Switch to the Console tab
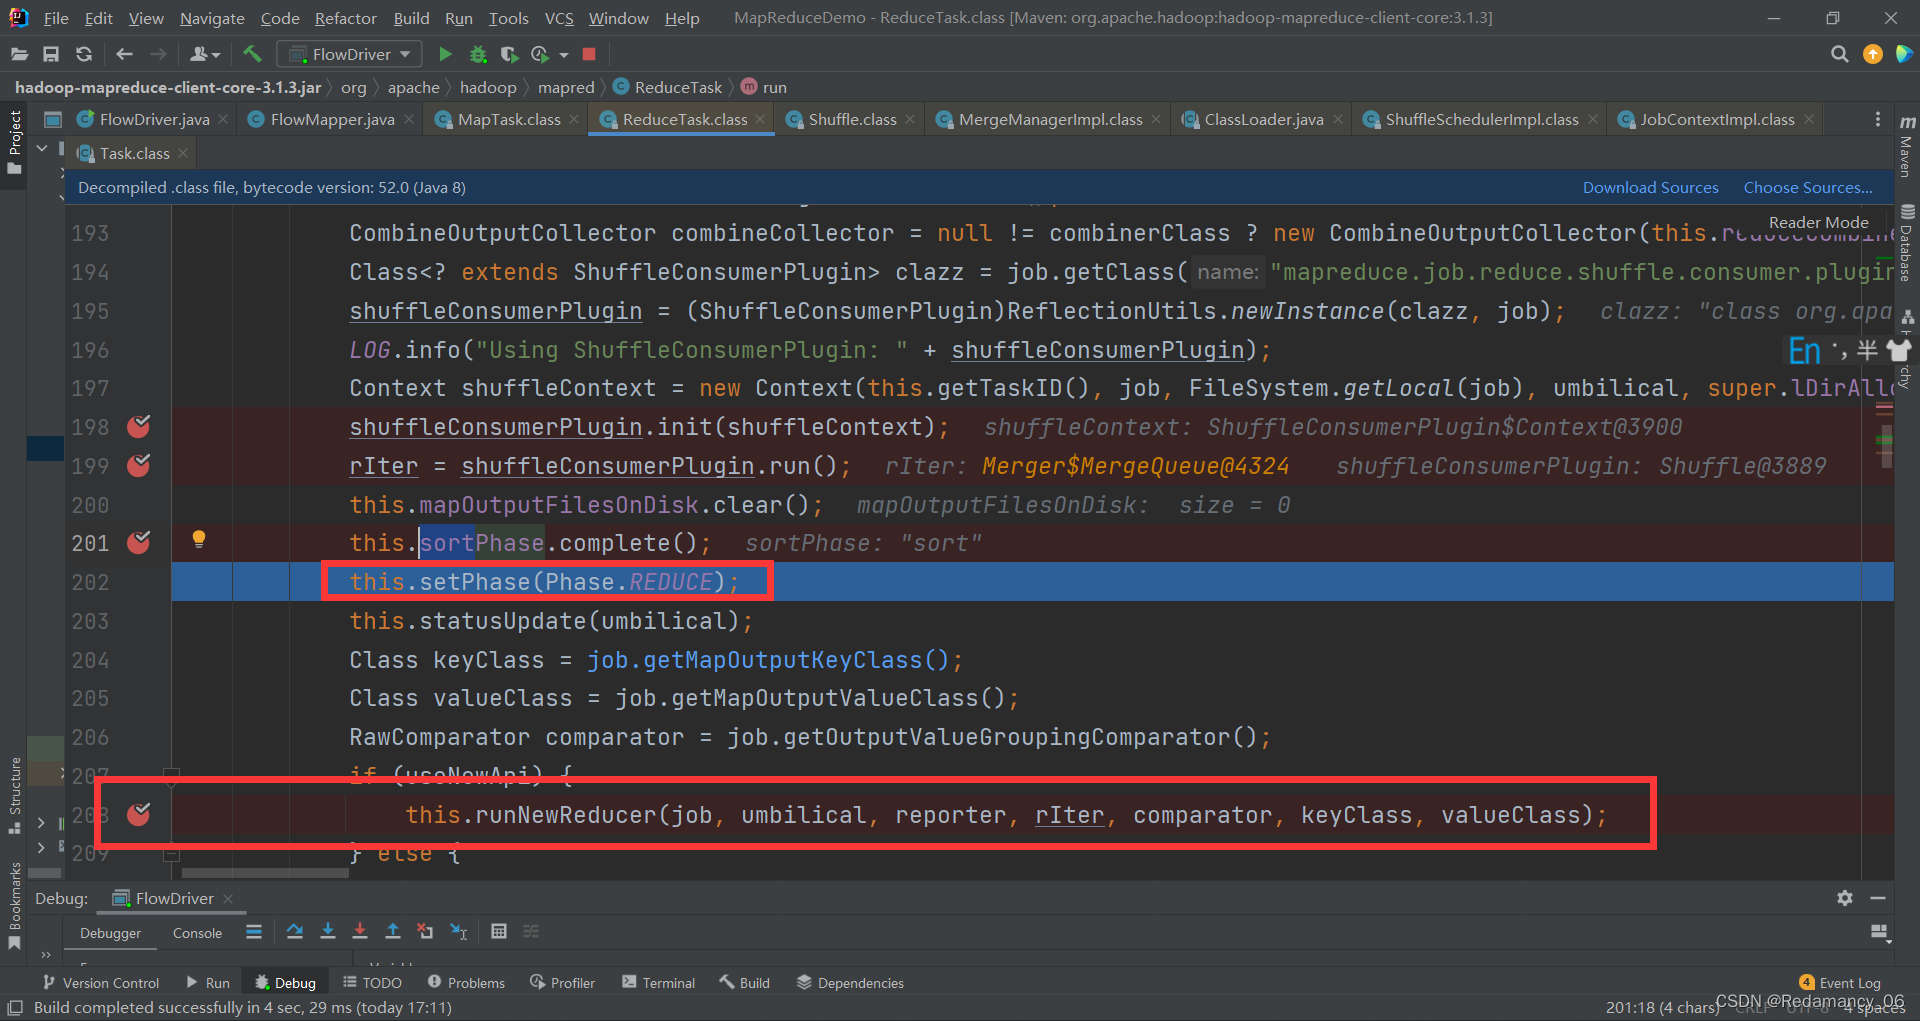1920x1021 pixels. coord(197,933)
